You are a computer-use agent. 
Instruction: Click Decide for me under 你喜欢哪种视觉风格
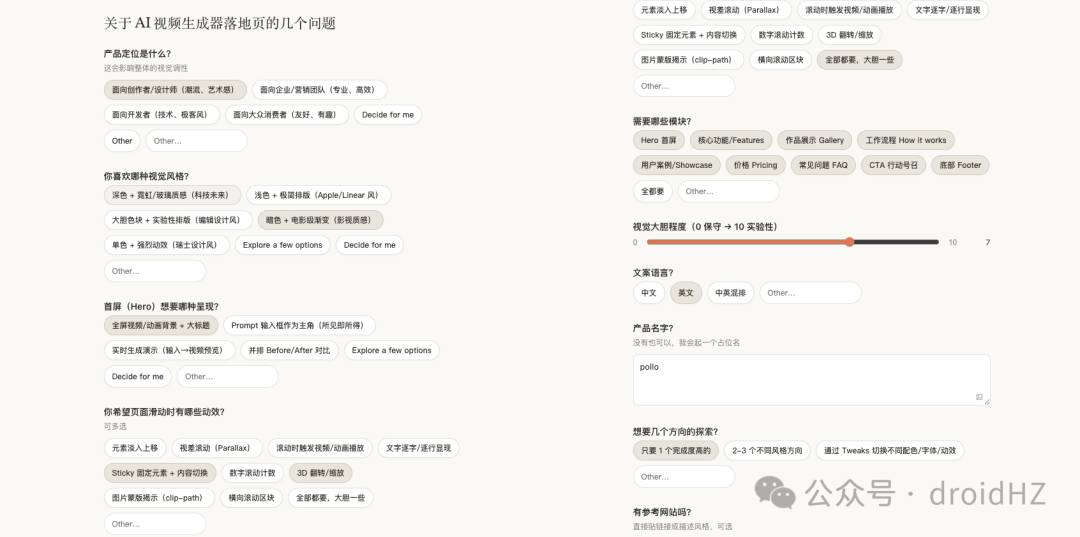pos(370,245)
